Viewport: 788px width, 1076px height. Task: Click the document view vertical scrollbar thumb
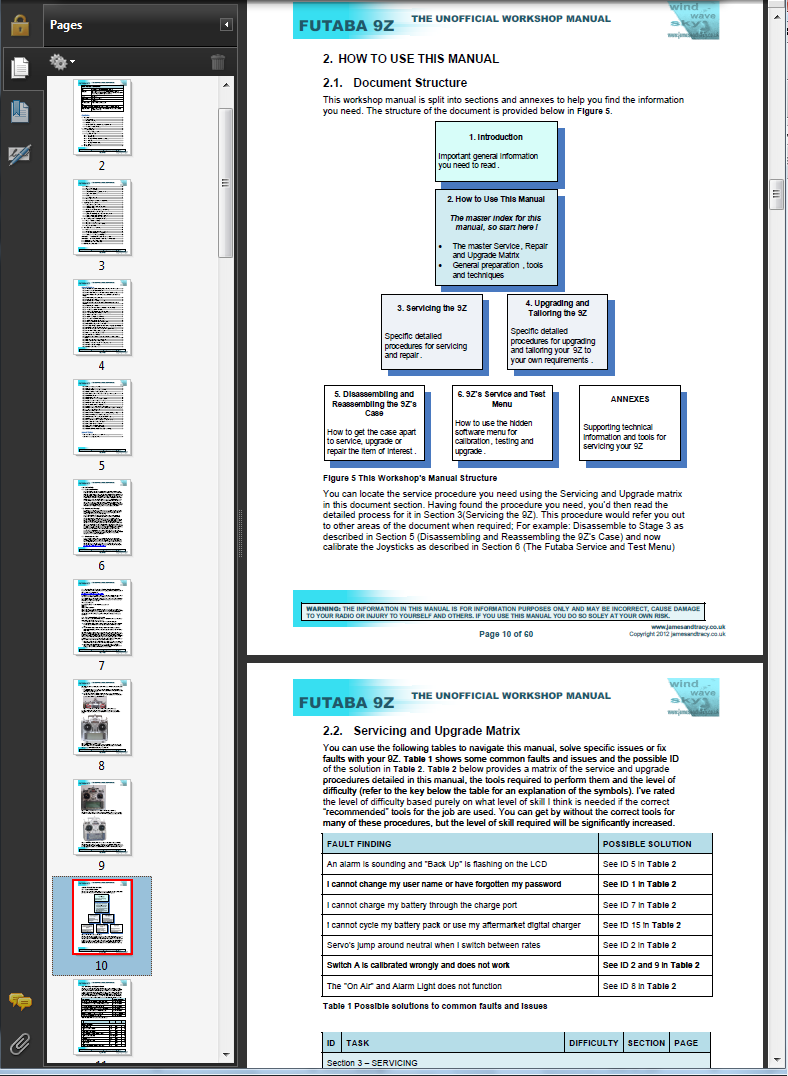[776, 194]
